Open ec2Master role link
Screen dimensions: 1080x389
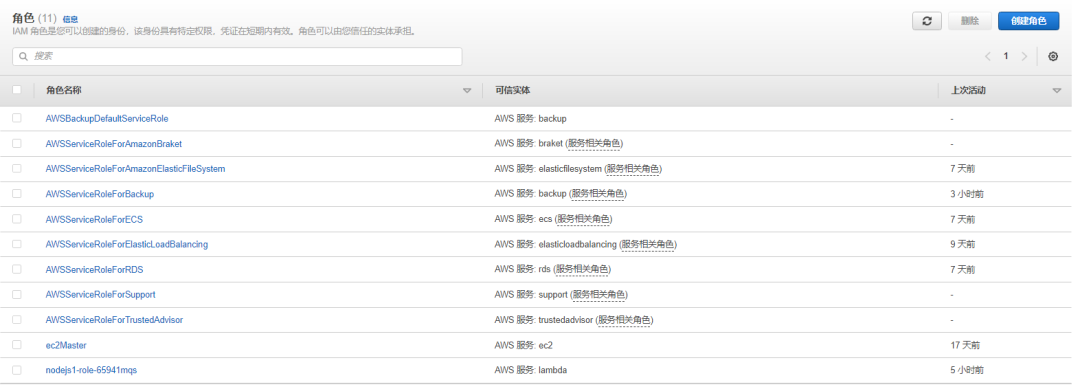tap(66, 345)
